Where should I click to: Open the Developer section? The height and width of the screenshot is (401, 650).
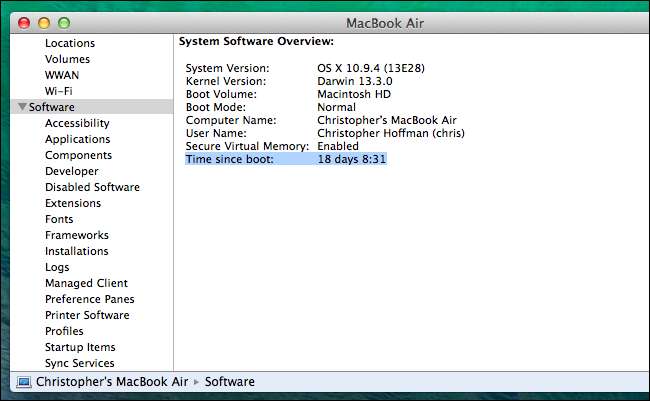click(72, 171)
